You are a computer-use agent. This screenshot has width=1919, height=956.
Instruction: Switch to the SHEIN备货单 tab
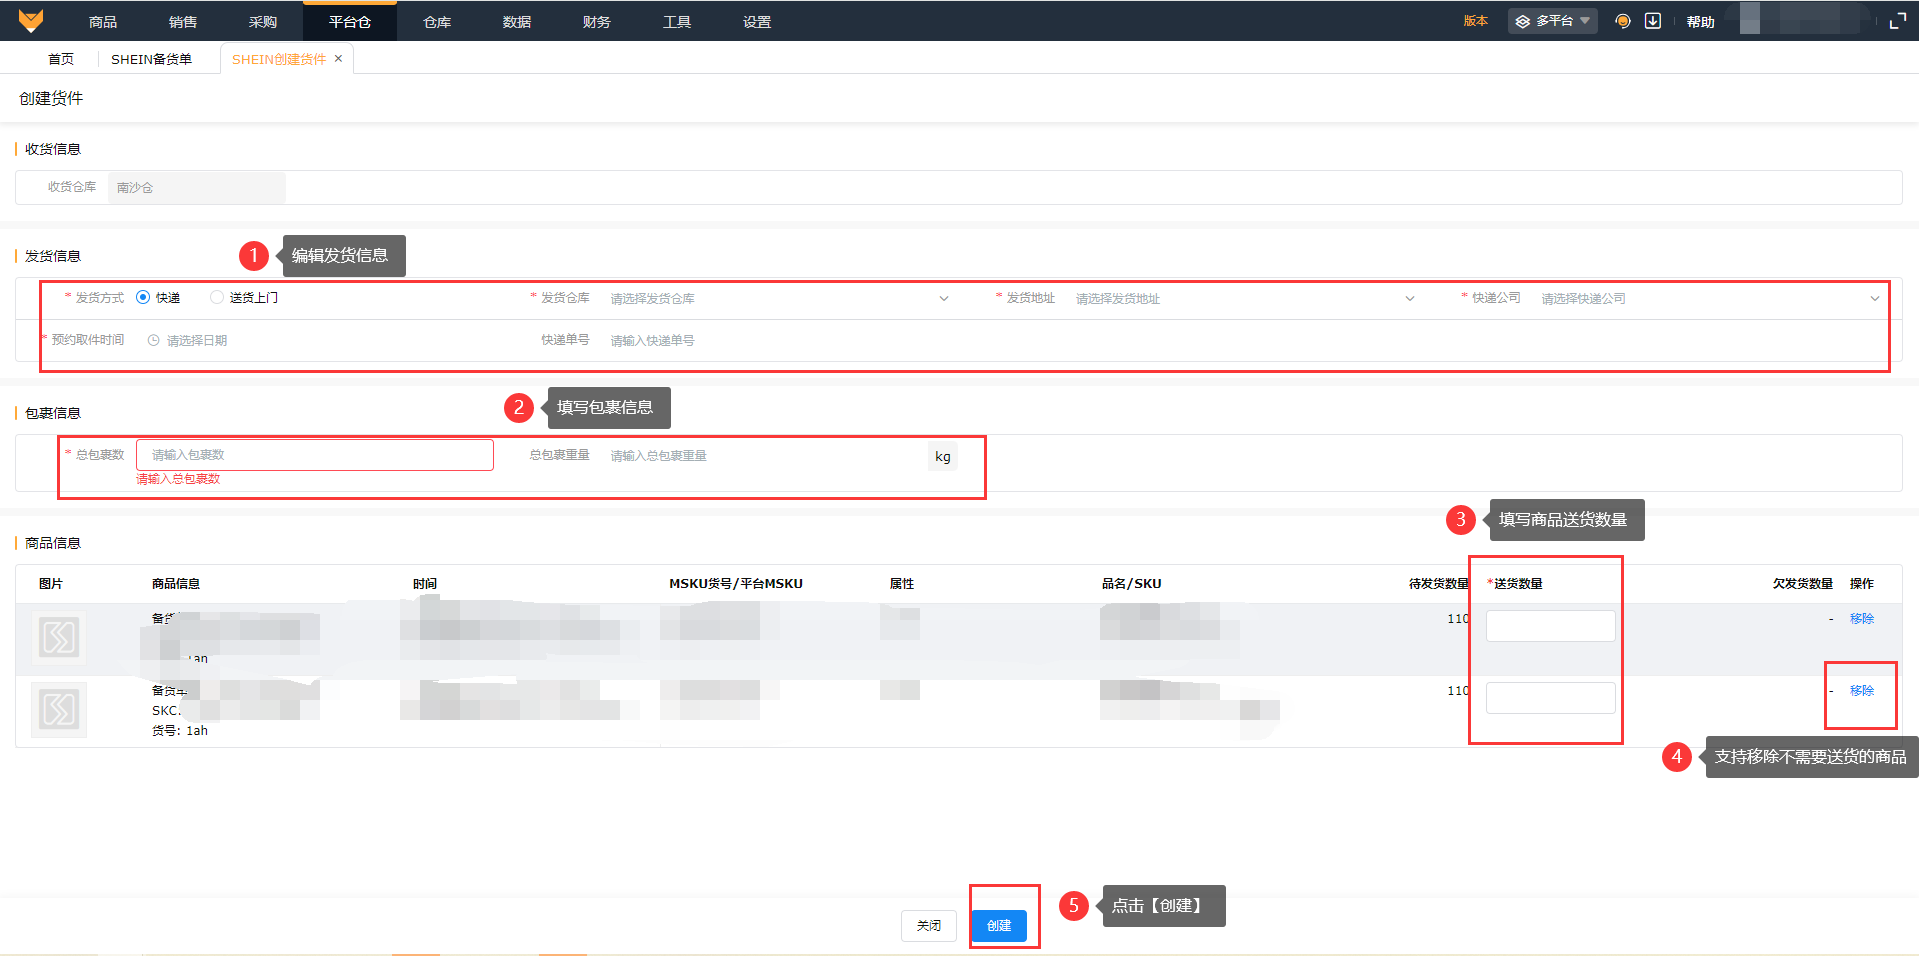coord(152,59)
